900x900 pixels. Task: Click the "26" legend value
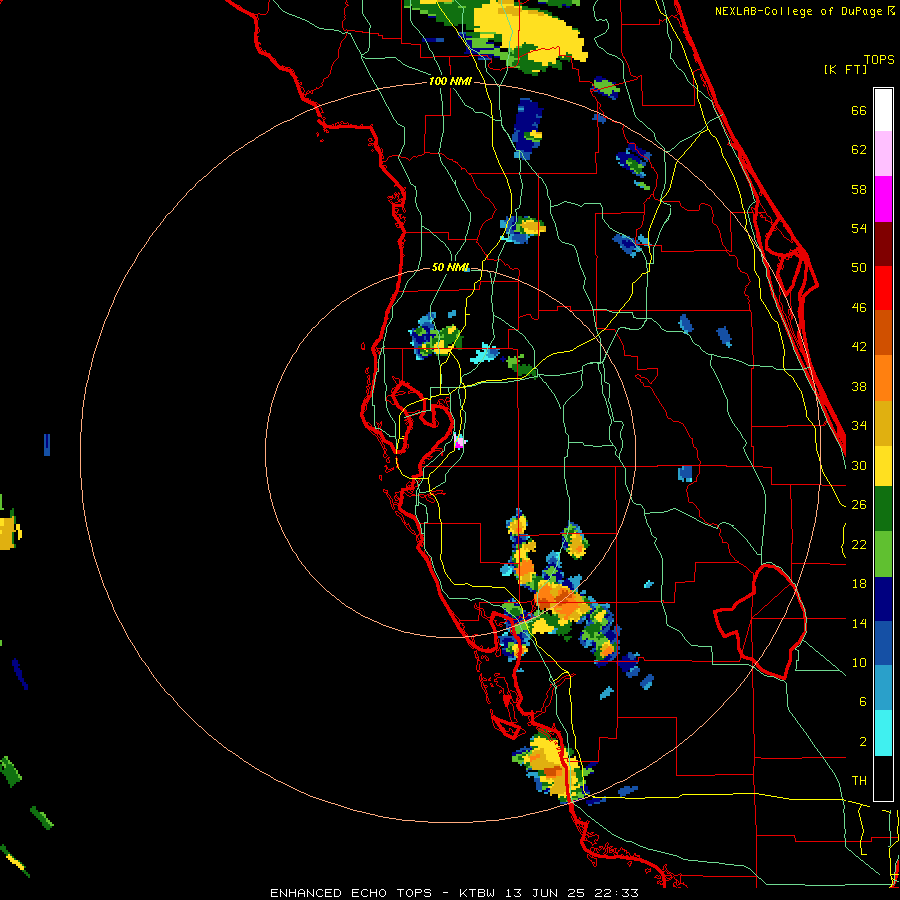859,505
